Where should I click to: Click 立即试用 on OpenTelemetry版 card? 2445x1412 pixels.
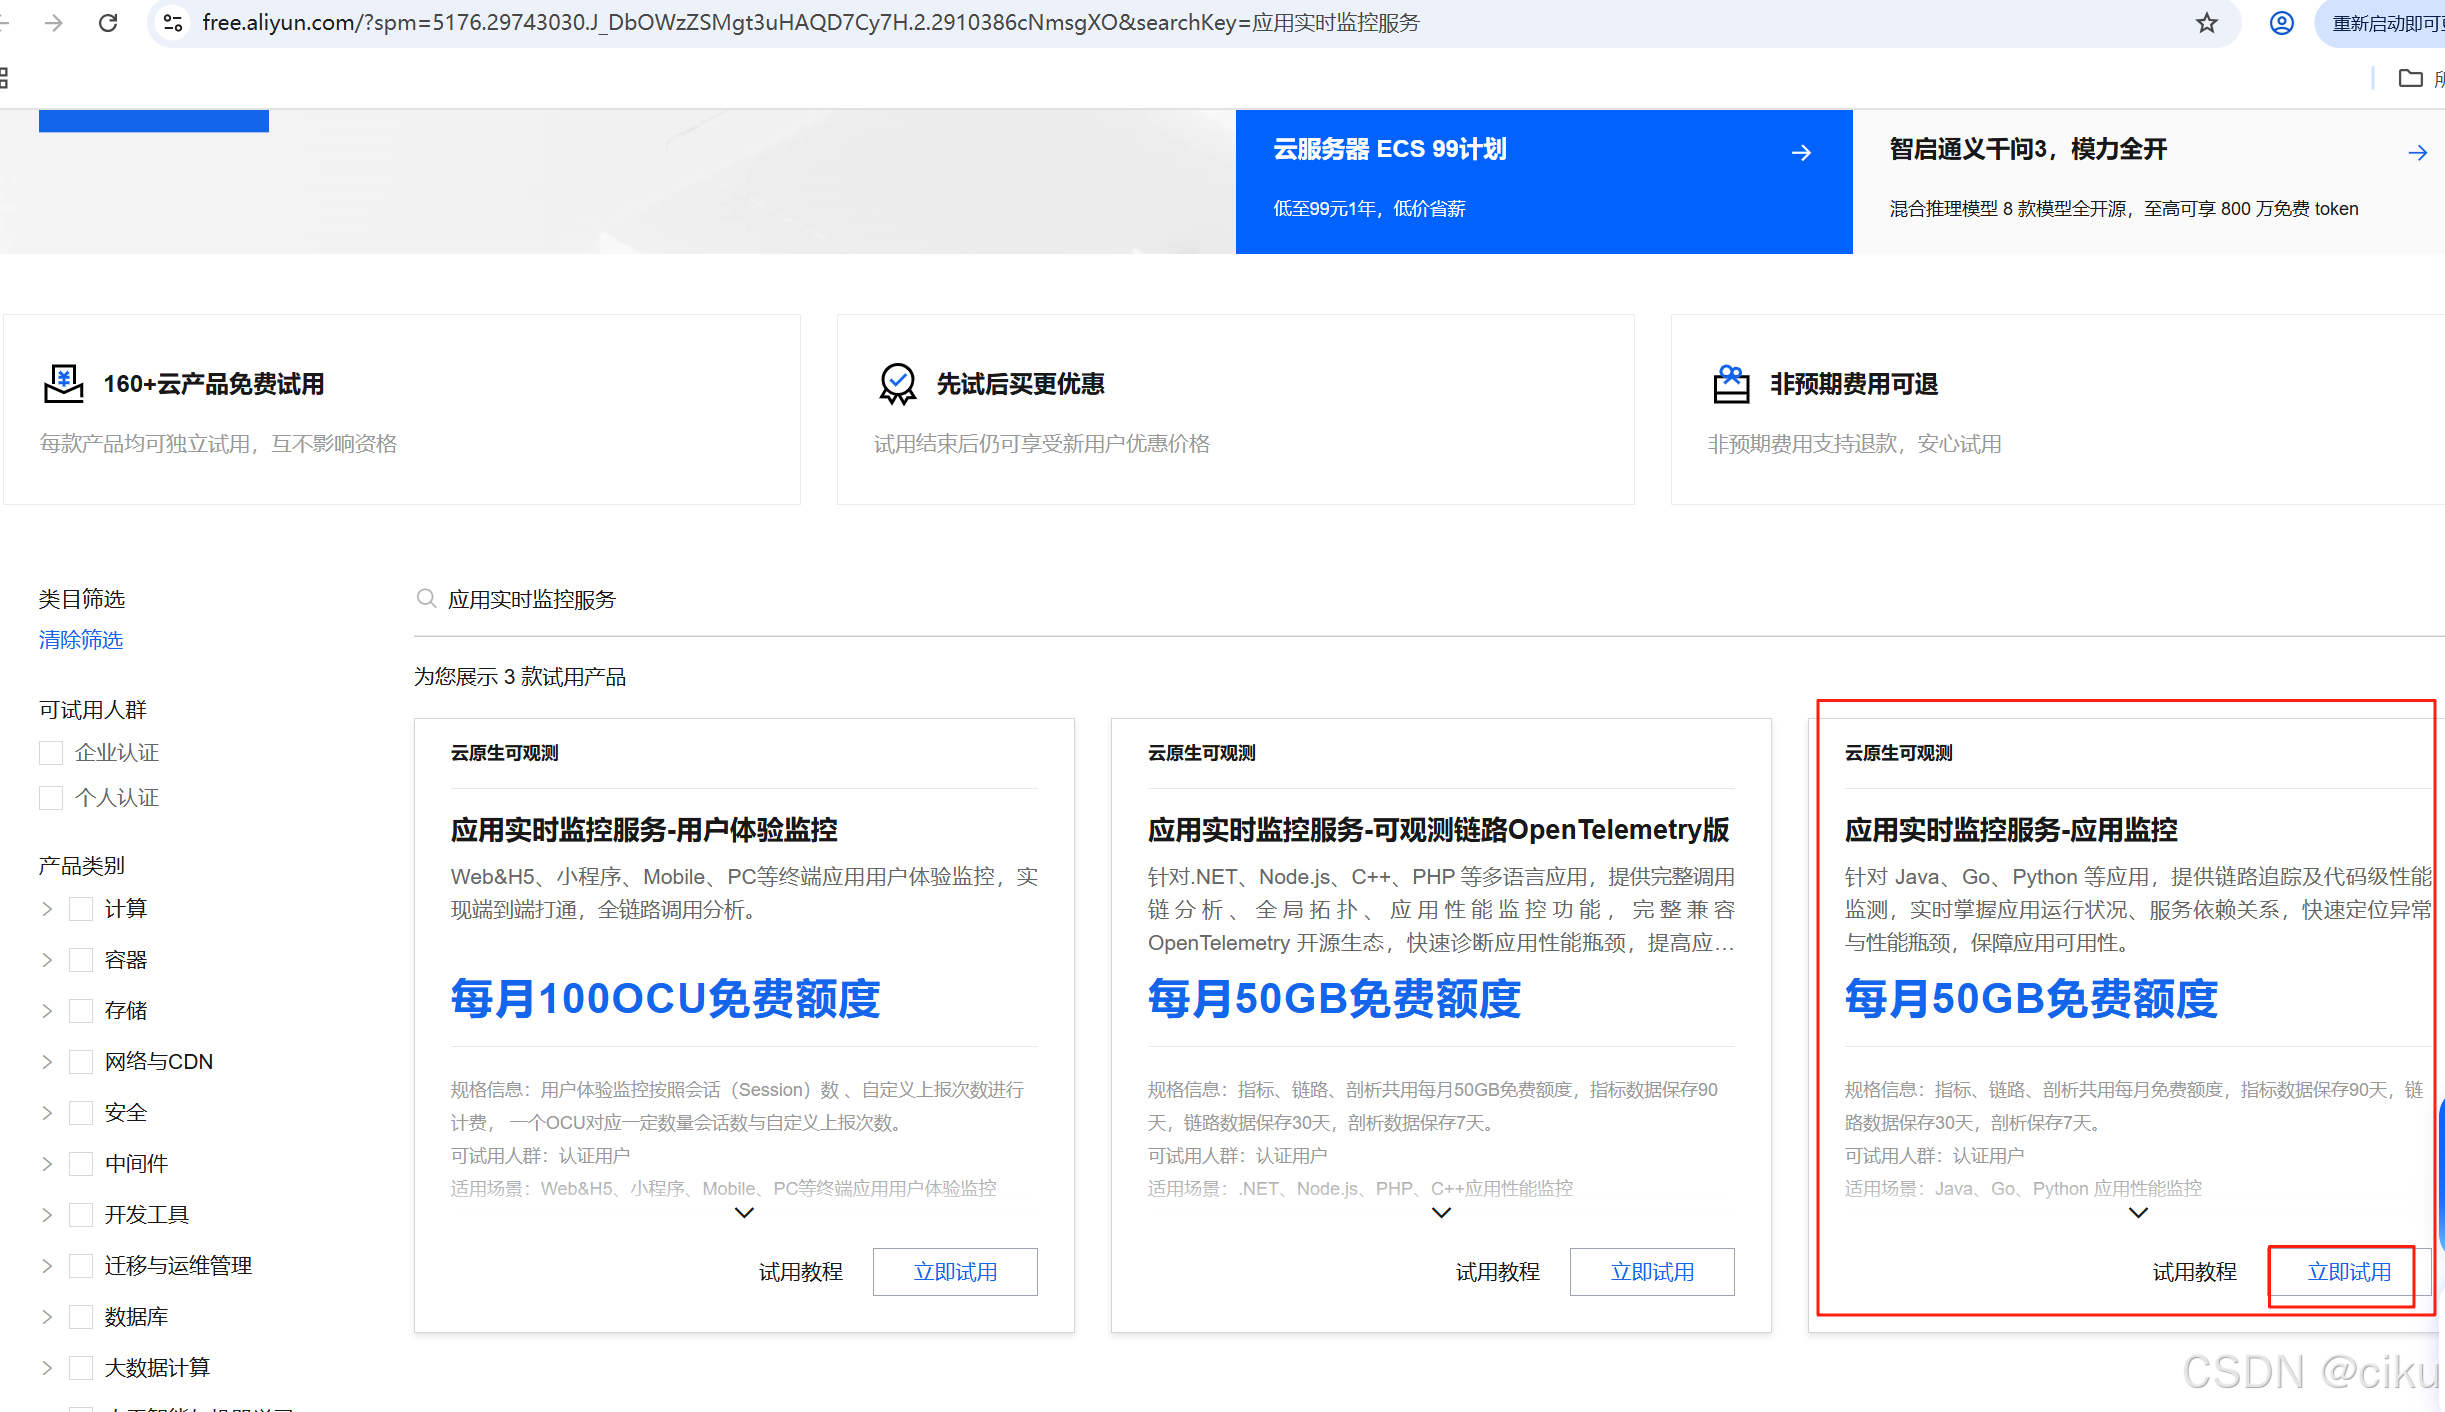pos(1652,1272)
